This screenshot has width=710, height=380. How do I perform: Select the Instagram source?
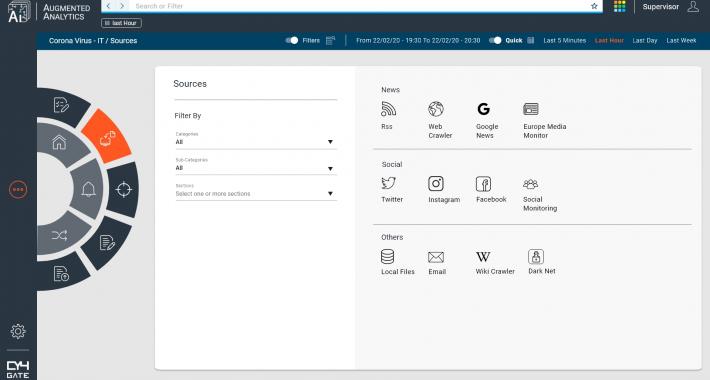coord(443,189)
